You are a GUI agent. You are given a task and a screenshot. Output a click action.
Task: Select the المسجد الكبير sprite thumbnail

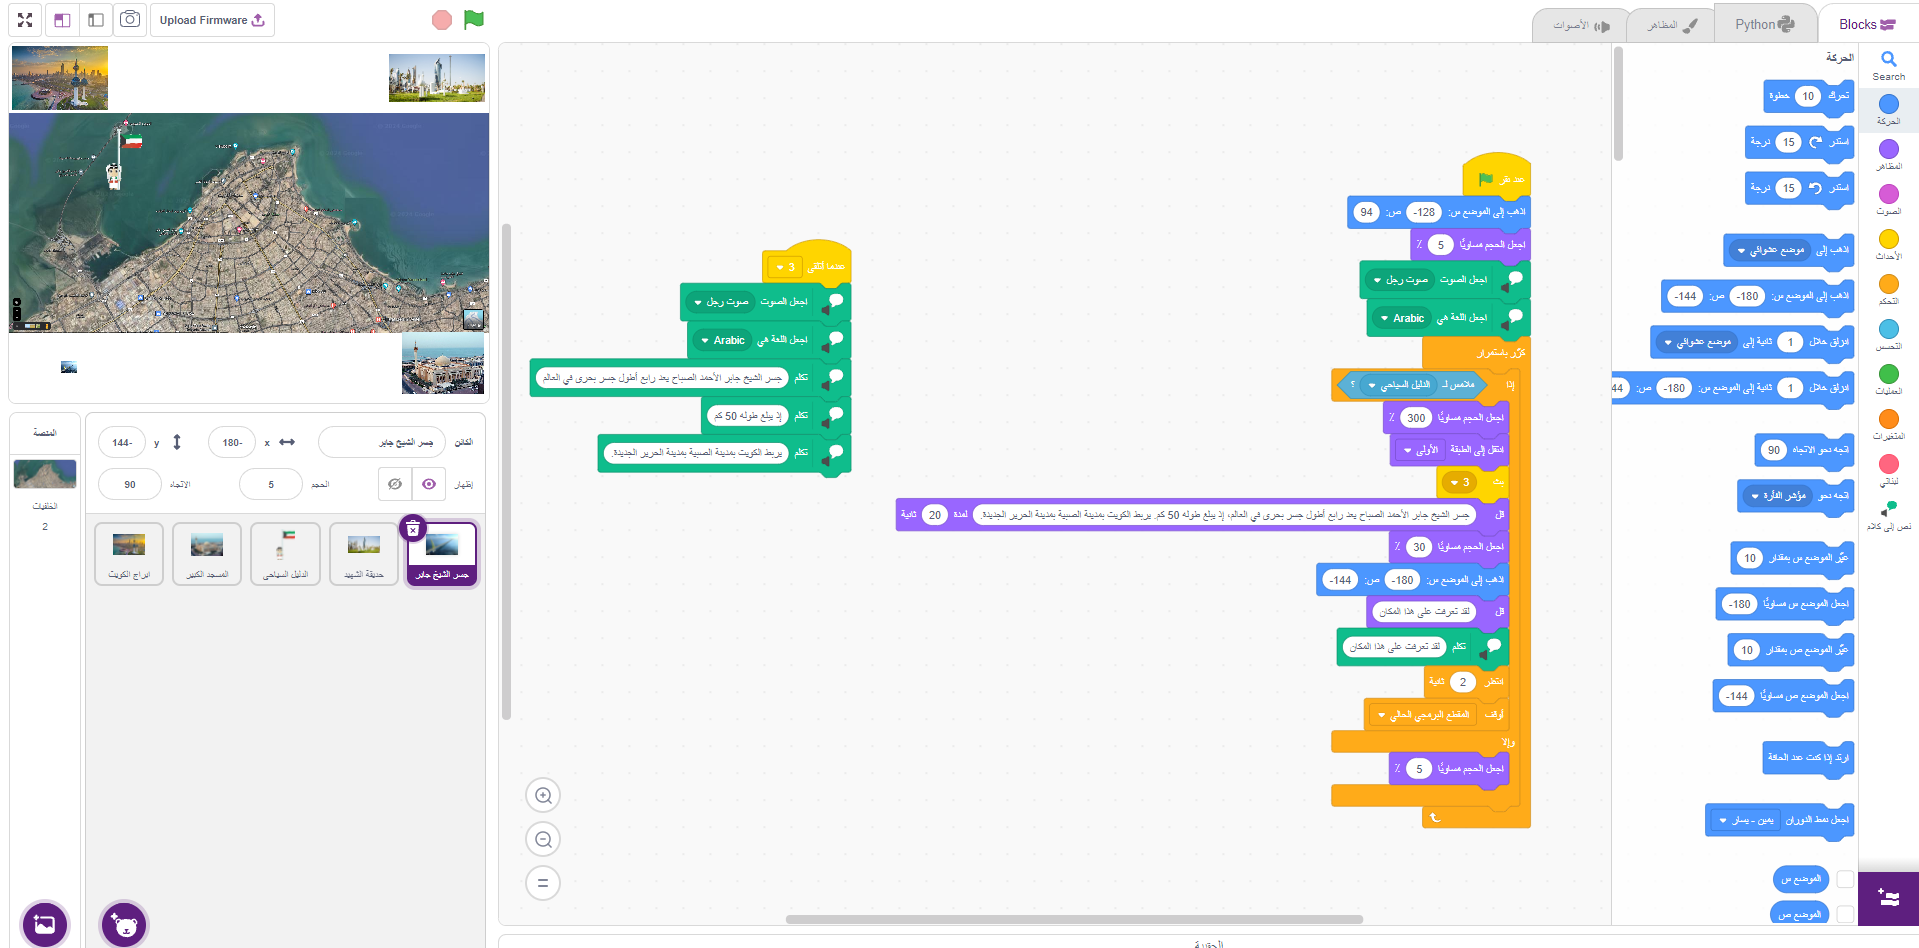(x=207, y=553)
